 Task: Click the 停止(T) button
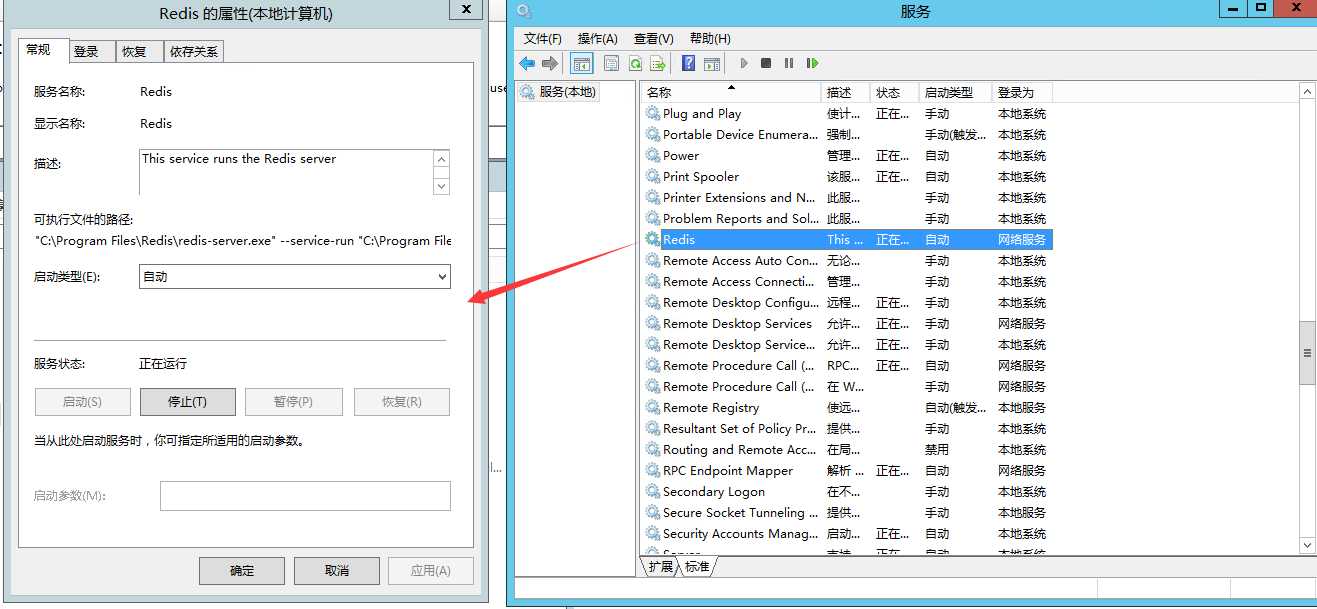[x=188, y=402]
